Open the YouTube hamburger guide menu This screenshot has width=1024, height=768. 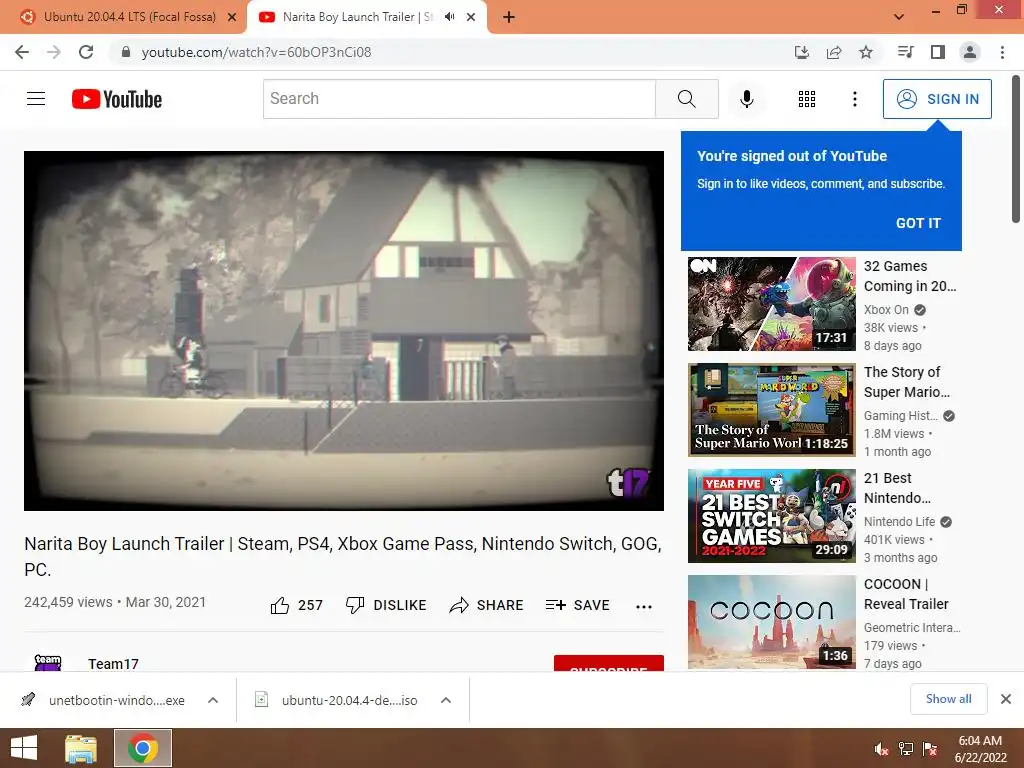pyautogui.click(x=36, y=99)
